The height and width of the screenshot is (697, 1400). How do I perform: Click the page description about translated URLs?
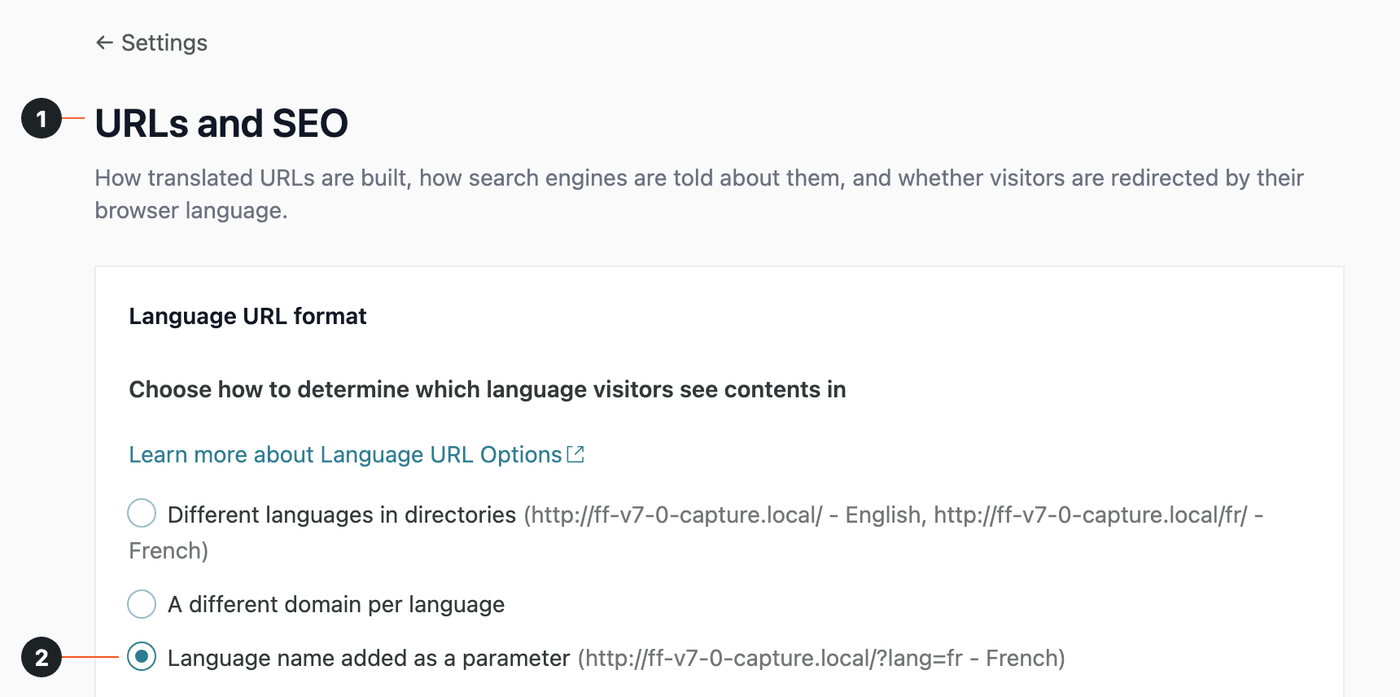699,195
